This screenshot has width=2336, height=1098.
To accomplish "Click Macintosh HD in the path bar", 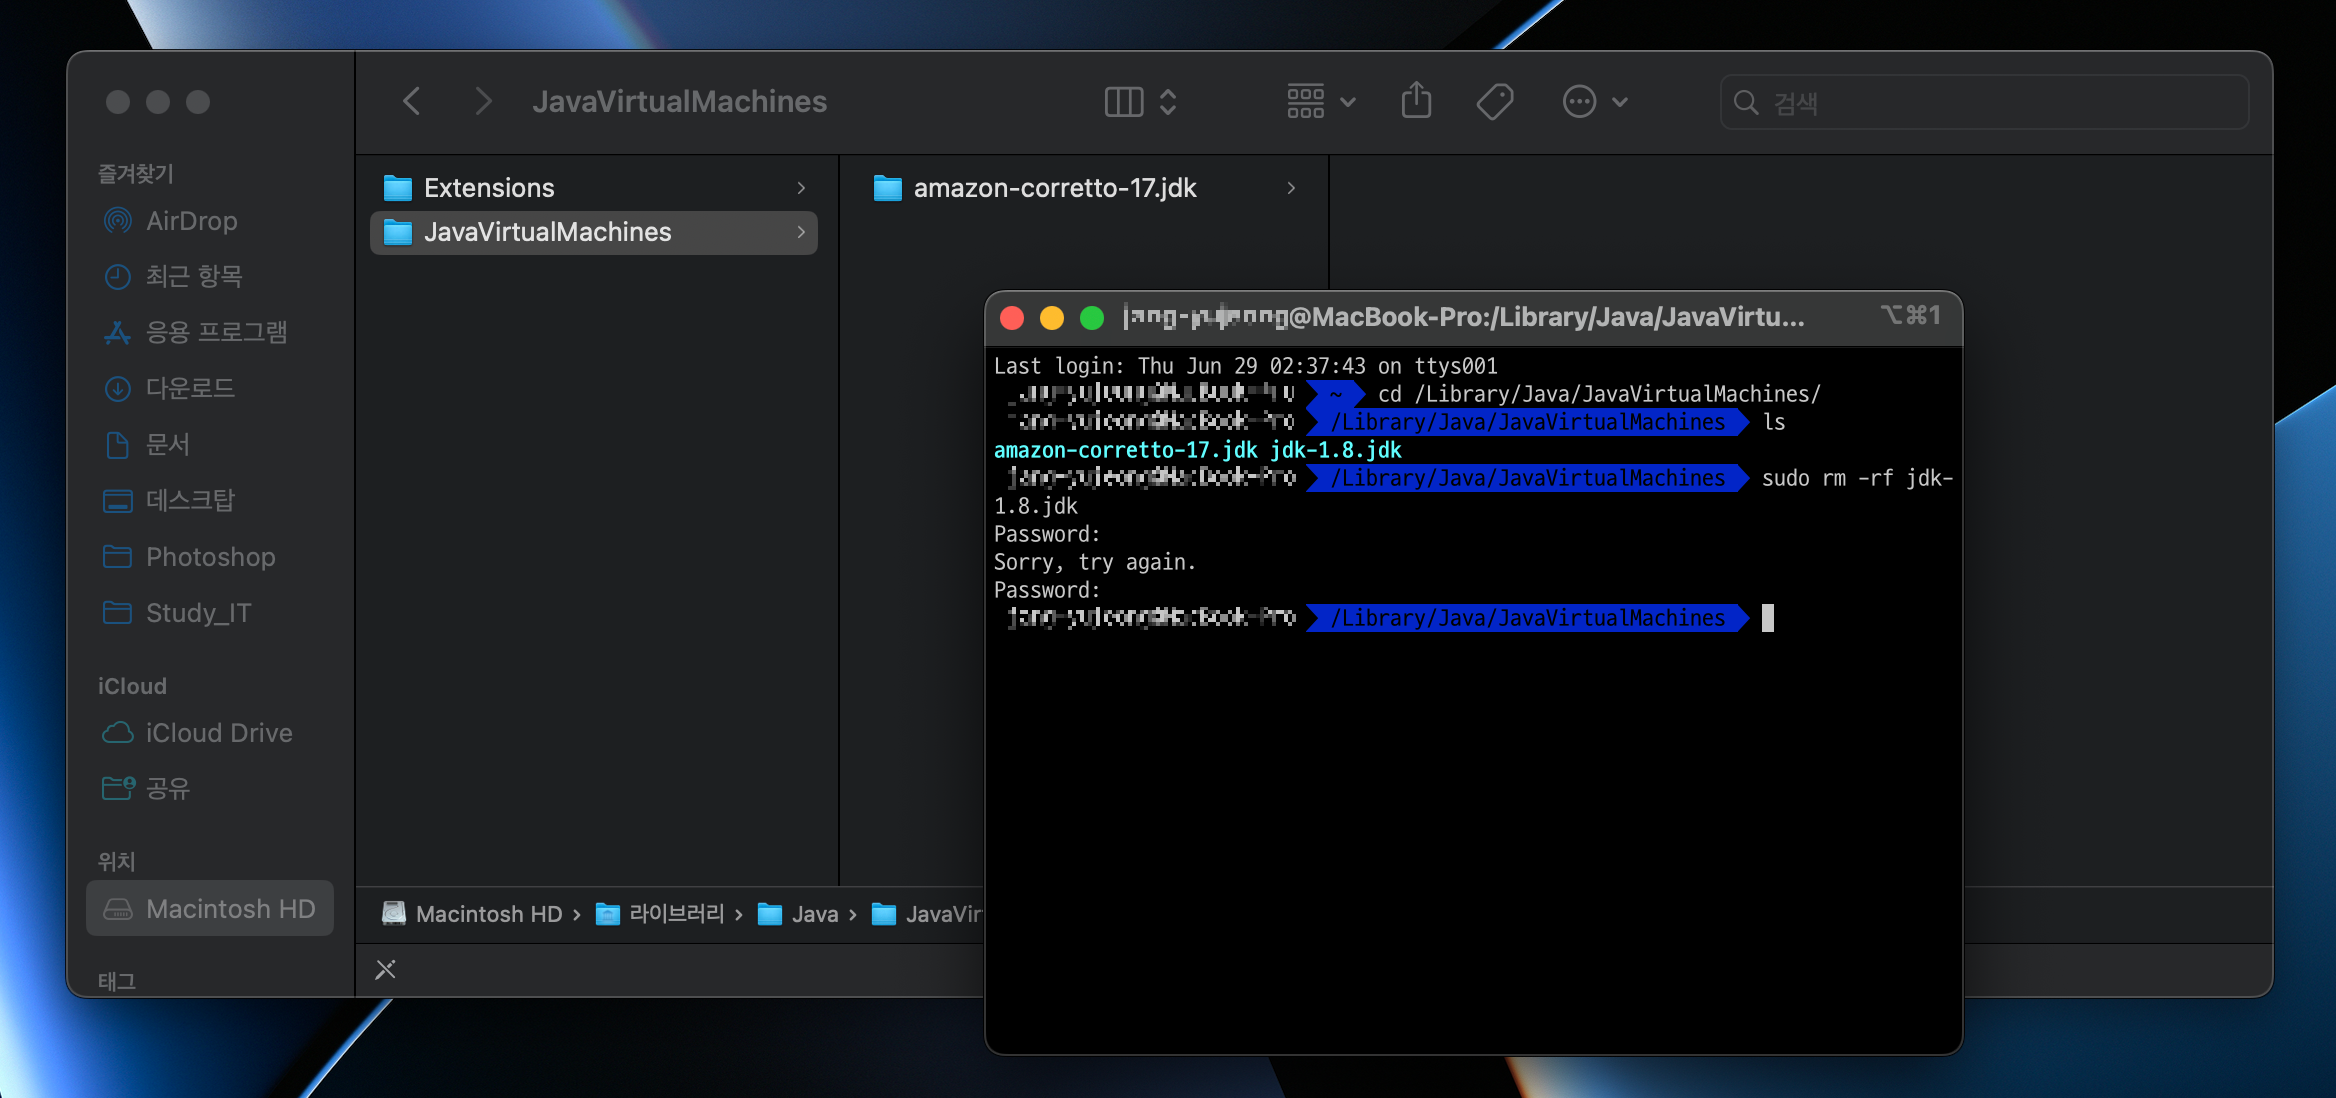I will click(x=488, y=914).
